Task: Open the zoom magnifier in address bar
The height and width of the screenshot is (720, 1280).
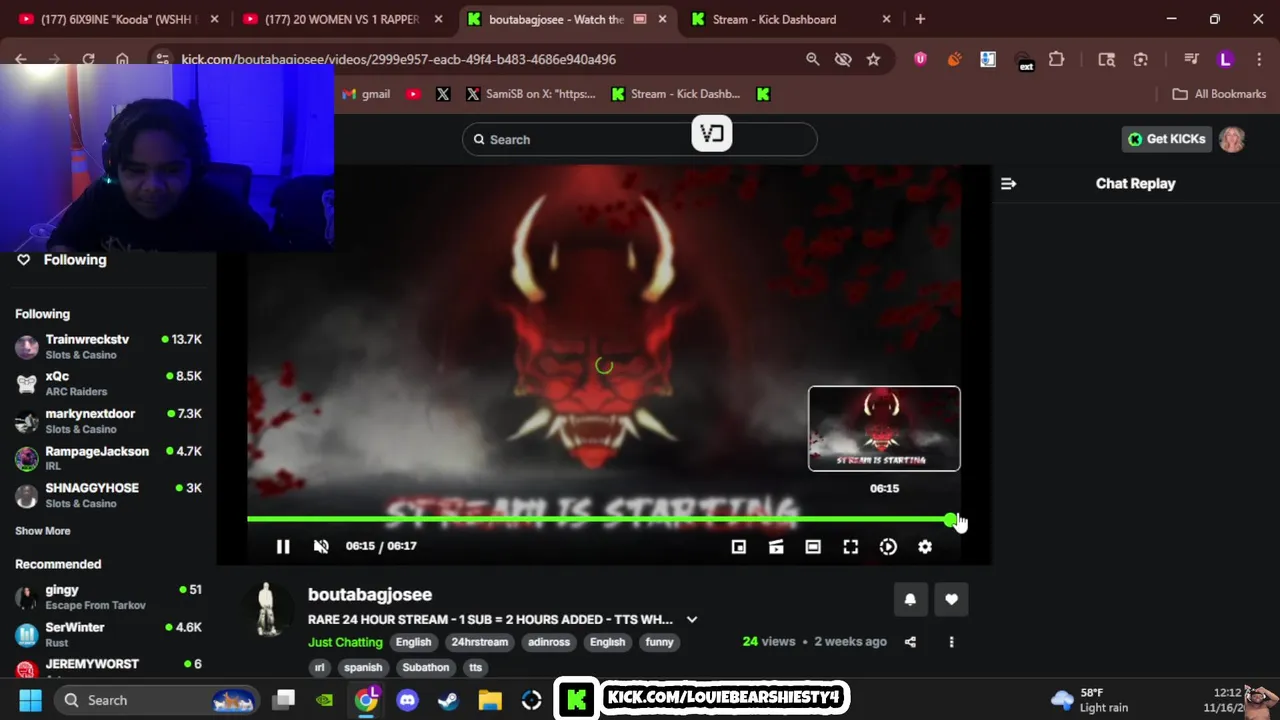Action: [x=813, y=59]
